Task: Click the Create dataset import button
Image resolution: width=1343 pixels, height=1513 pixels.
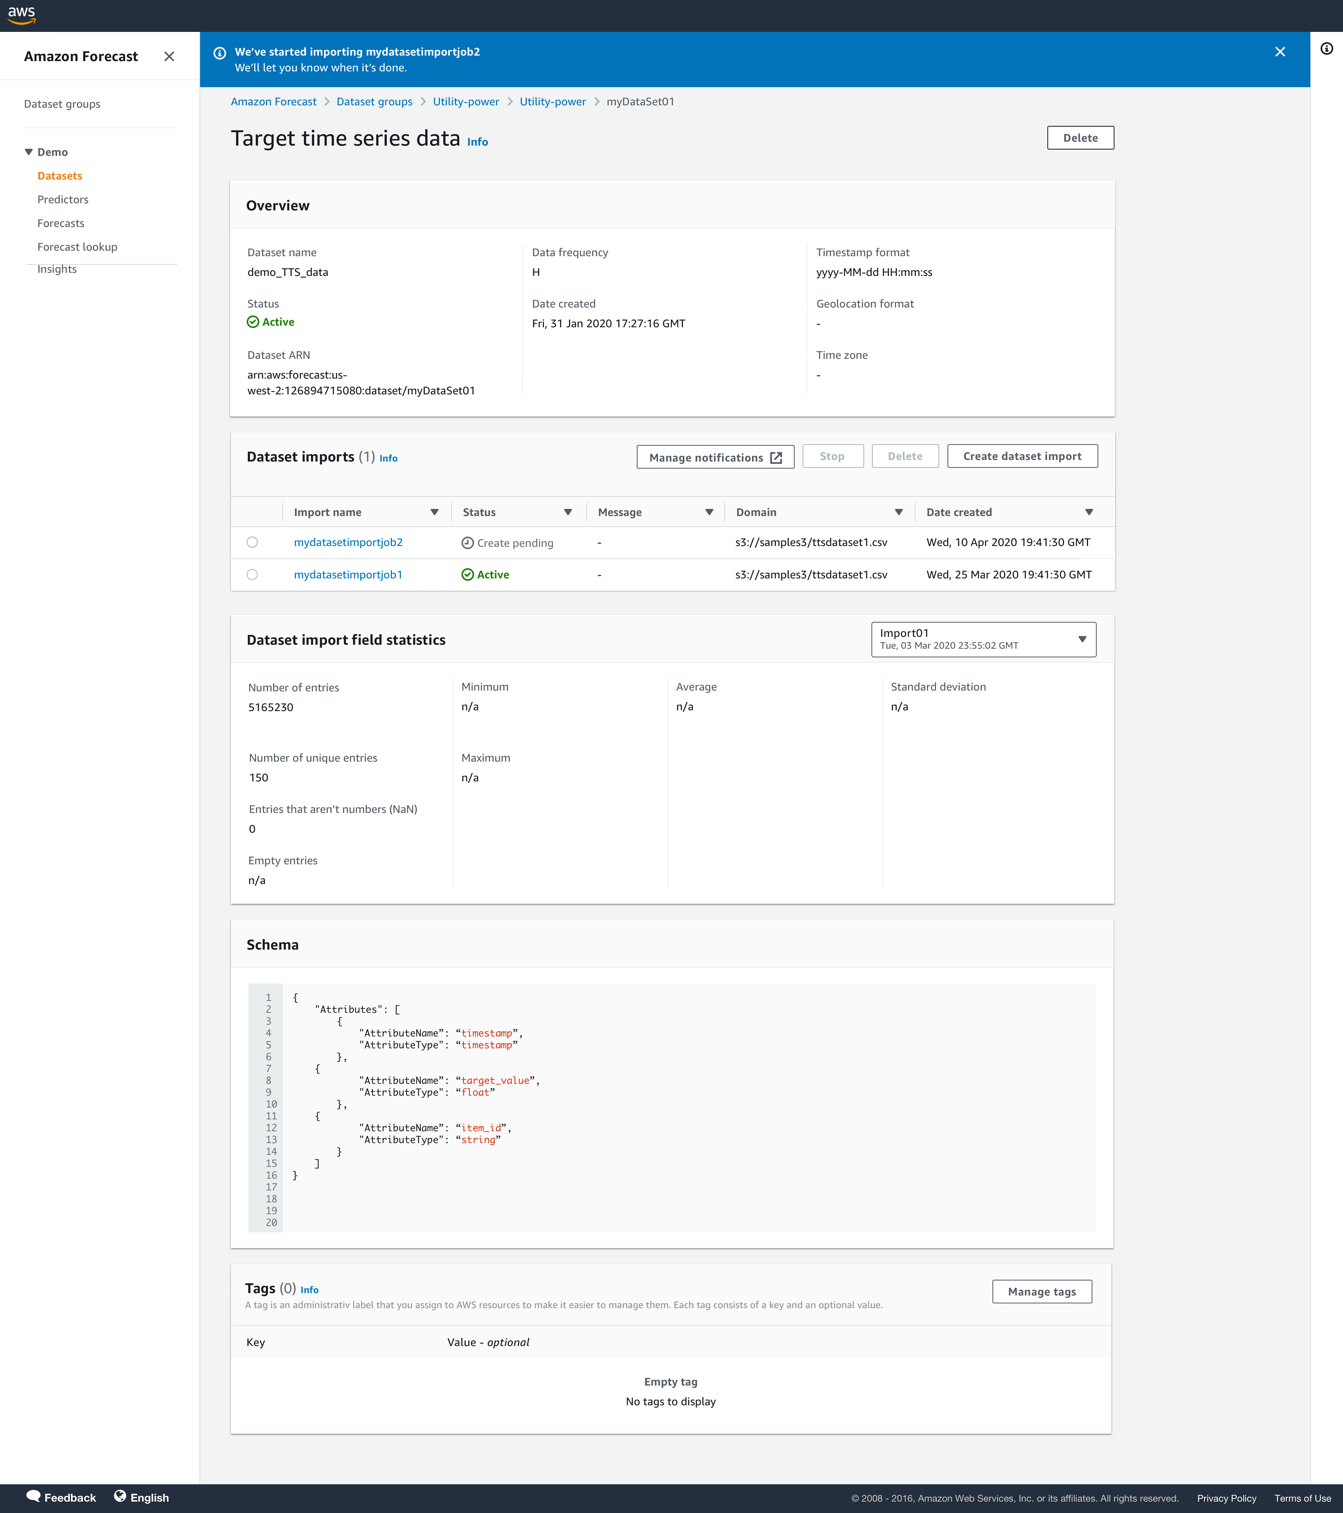Action: pyautogui.click(x=1022, y=456)
